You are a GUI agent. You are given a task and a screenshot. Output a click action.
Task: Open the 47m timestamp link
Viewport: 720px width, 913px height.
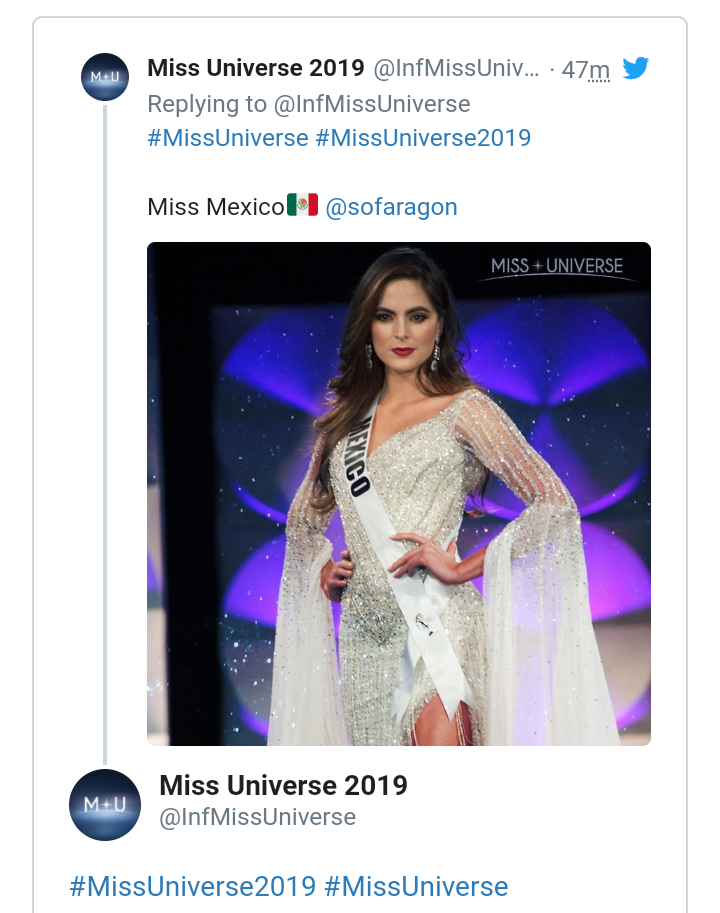pos(586,70)
